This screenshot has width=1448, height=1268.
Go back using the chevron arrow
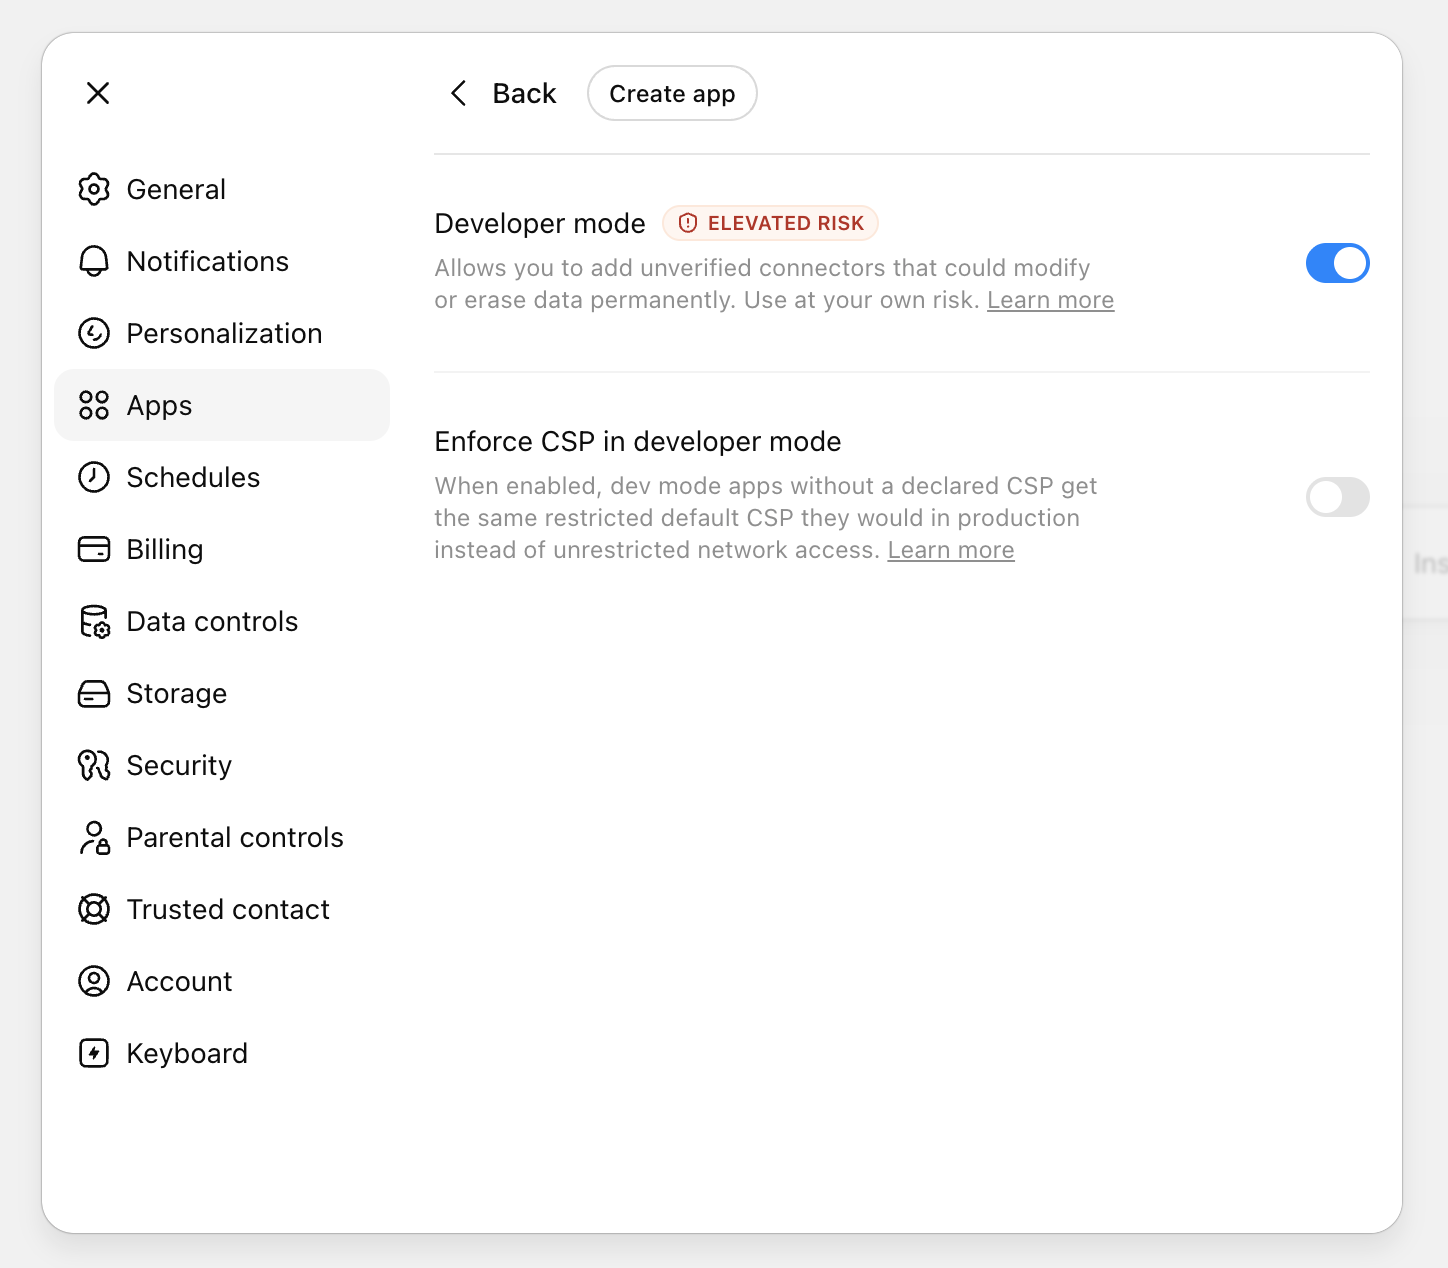[459, 93]
